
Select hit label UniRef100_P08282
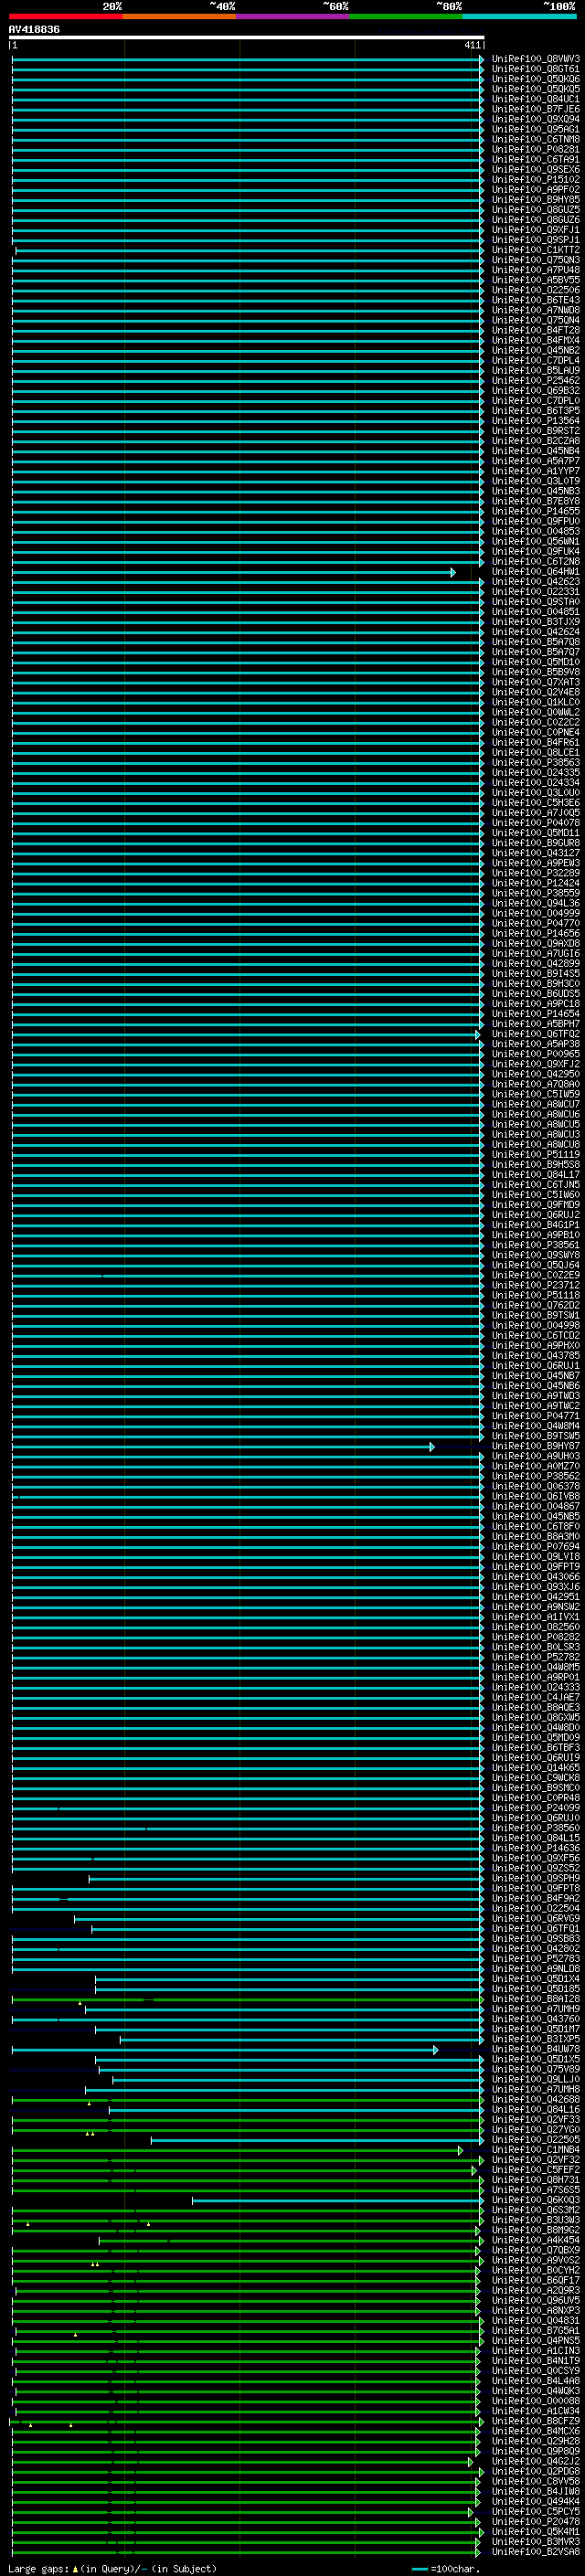click(536, 1637)
